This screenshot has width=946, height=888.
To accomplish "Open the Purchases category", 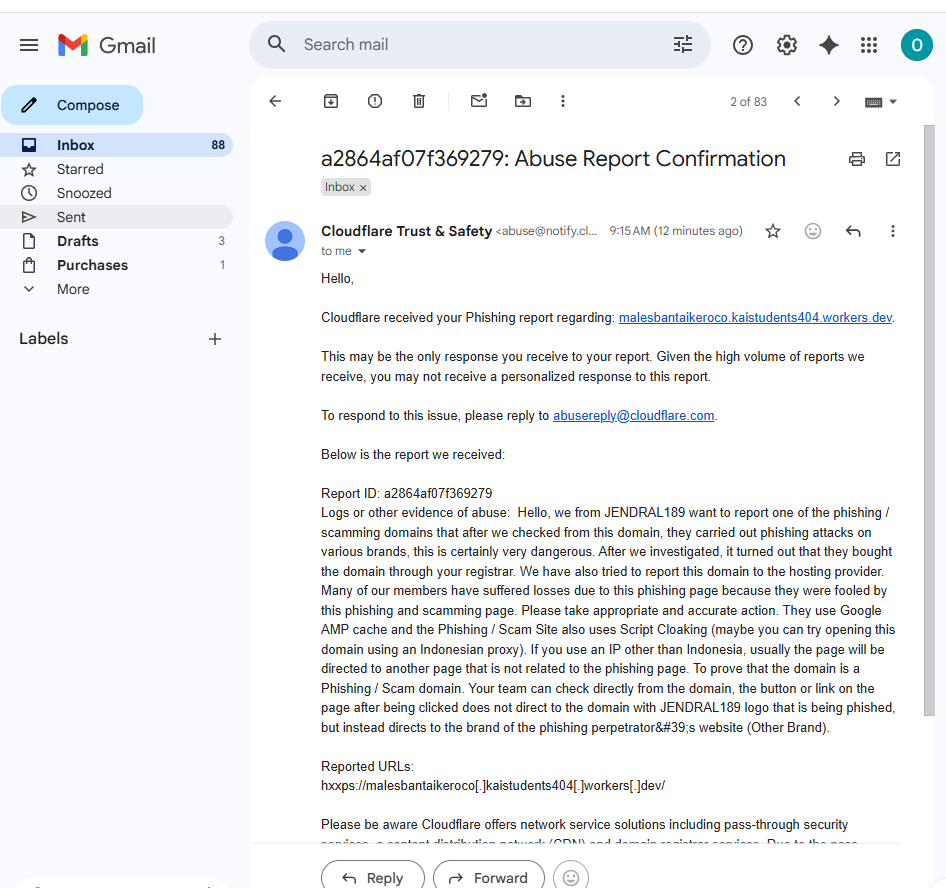I will pos(116,265).
